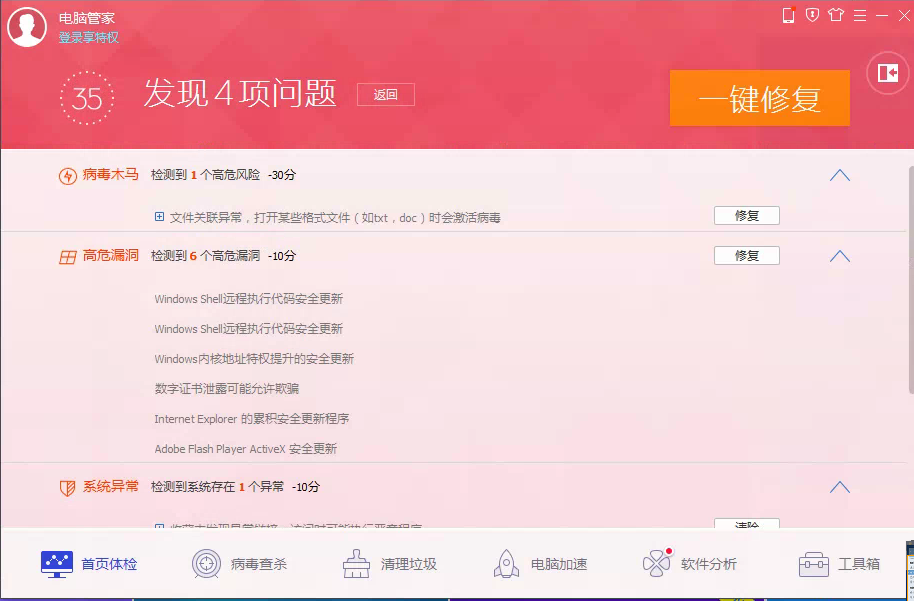The width and height of the screenshot is (914, 601).
Task: Open the 工具箱 toolbox tab
Action: coord(839,564)
